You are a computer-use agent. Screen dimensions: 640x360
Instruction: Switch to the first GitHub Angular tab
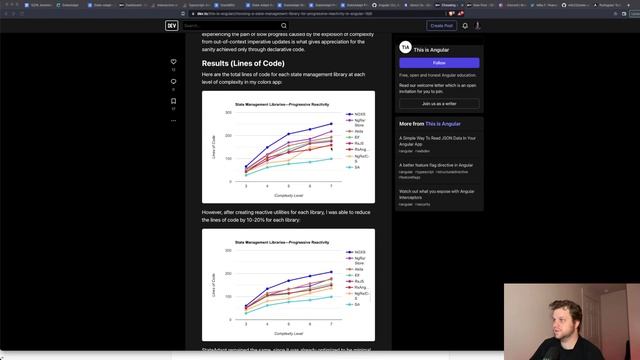click(x=386, y=5)
